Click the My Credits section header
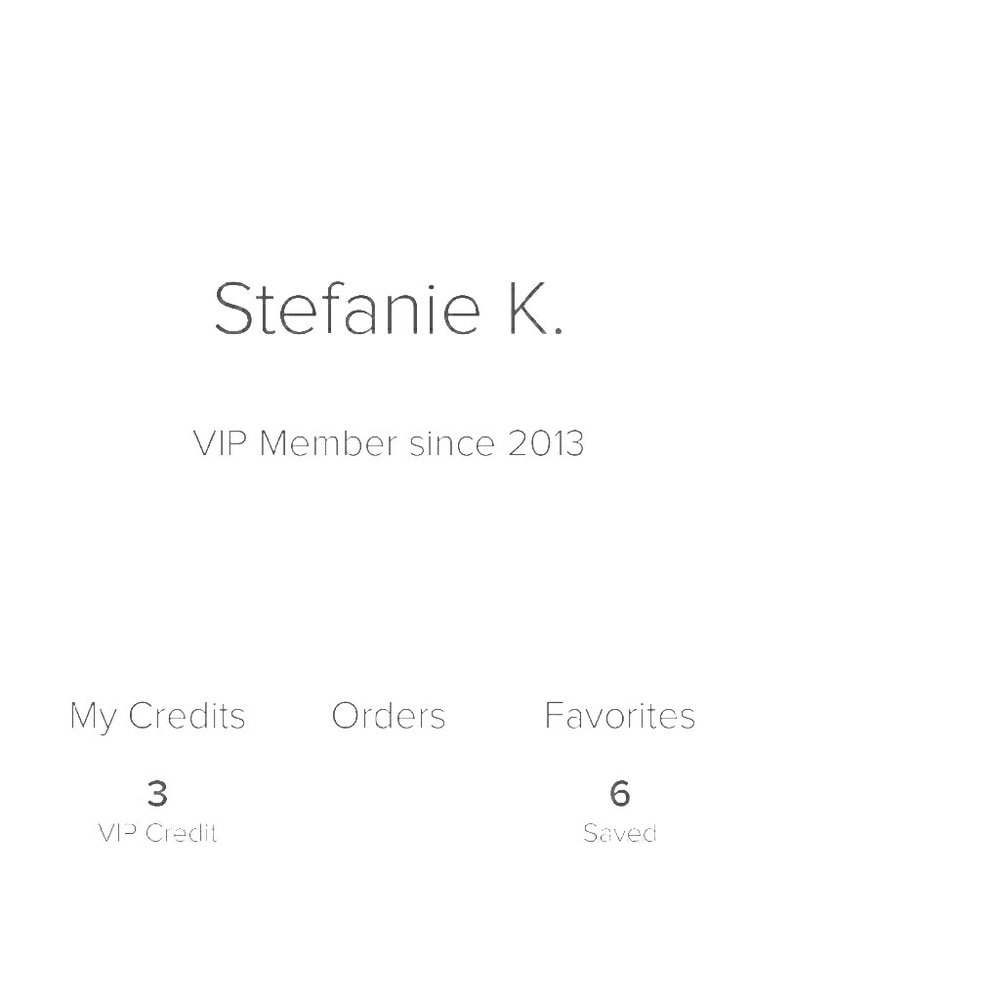Viewport: 1000px width, 1000px height. pyautogui.click(x=156, y=715)
